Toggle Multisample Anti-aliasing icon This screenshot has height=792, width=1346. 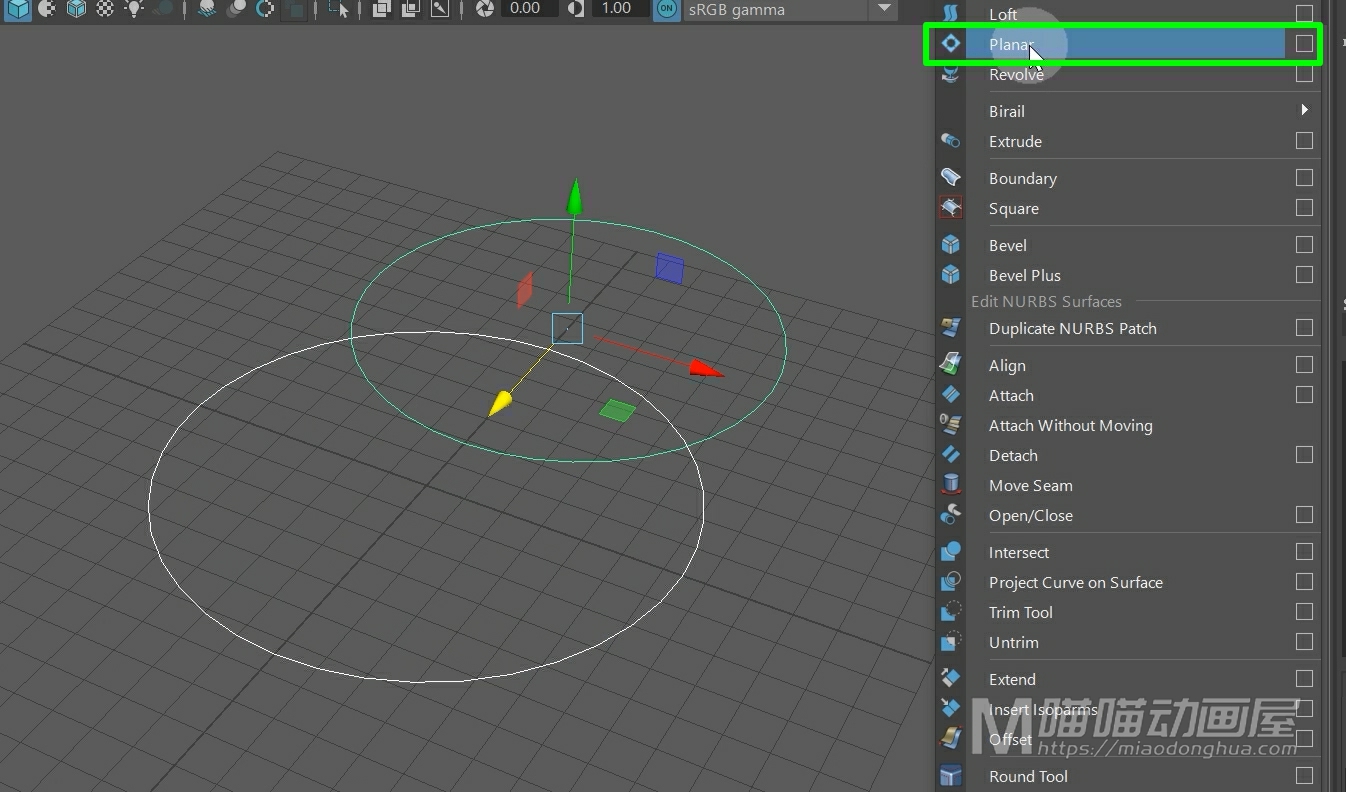(x=265, y=9)
